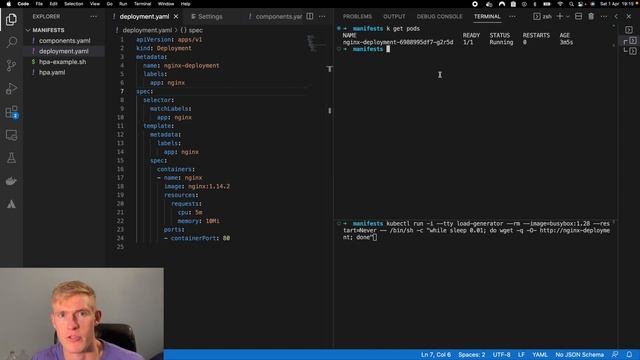The width and height of the screenshot is (640, 360).
Task: Open the Search view in activity bar
Action: (11, 42)
